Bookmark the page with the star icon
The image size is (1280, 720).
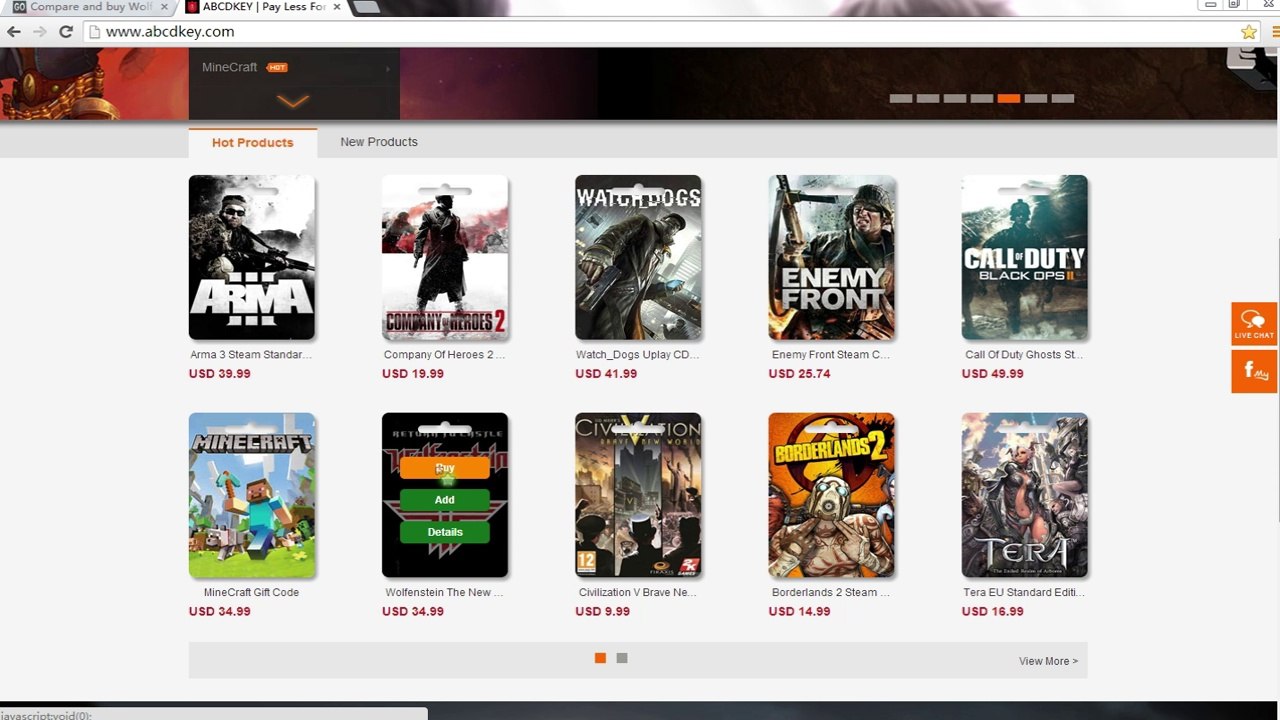click(1249, 32)
